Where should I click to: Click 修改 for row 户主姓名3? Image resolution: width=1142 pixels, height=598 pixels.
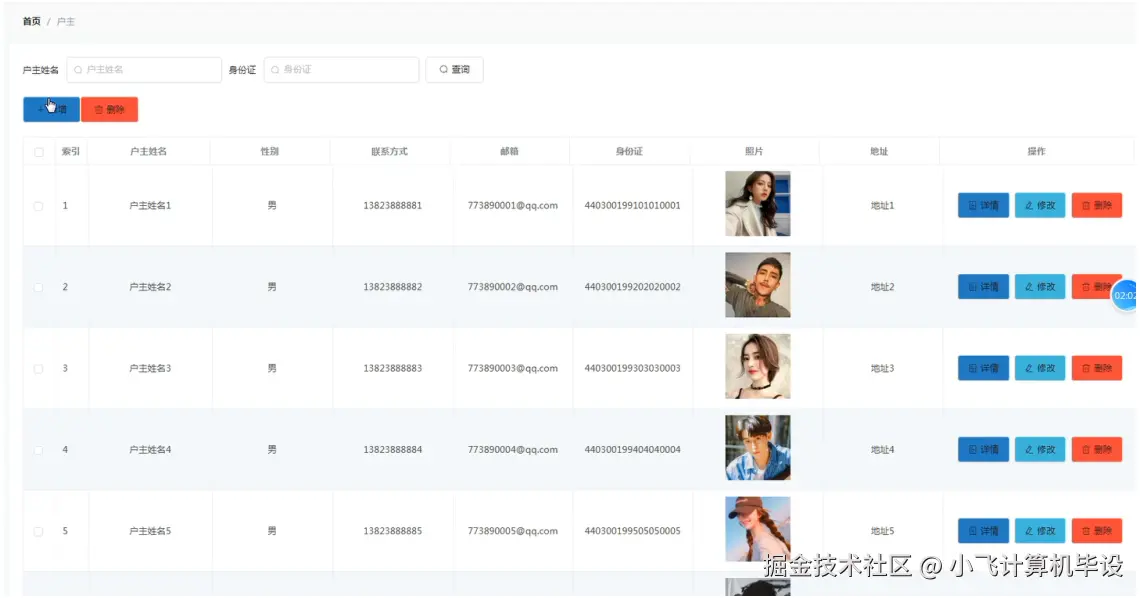1040,369
